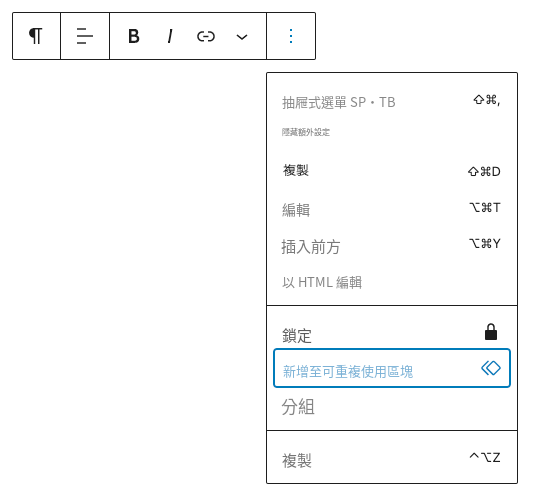Click 複製 with the ^⌥Z shortcut
This screenshot has height=501, width=535.
pos(392,458)
